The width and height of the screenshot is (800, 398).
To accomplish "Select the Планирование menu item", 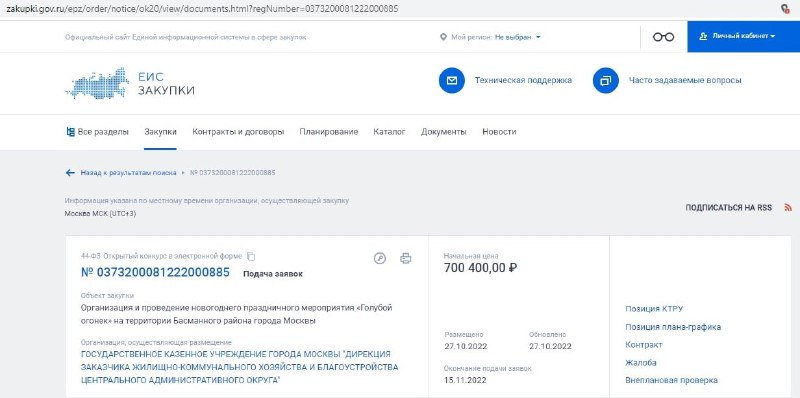I will click(x=329, y=132).
